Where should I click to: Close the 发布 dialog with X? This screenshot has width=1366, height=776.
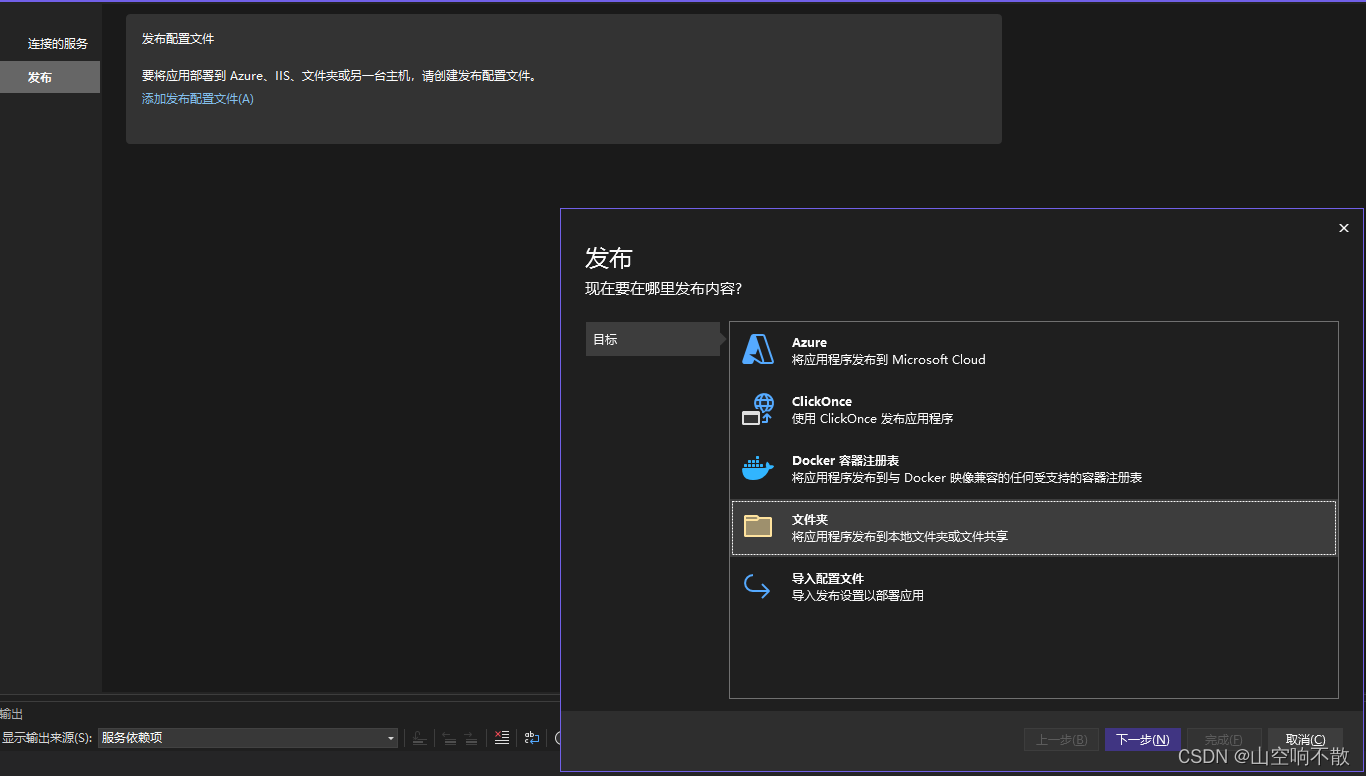tap(1344, 228)
